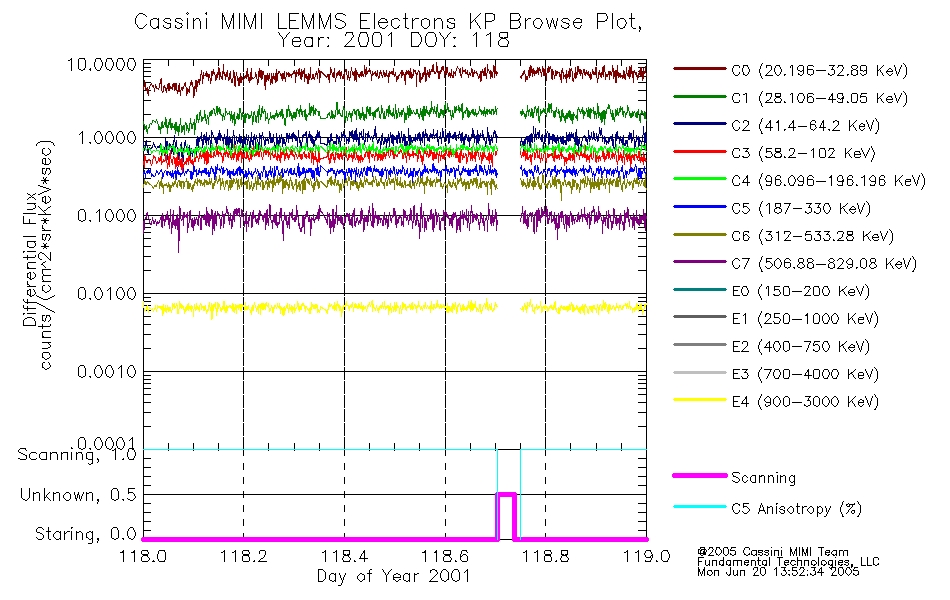Click the bright green C4 legend line swatch
Viewport: 950px width, 600px height.
(699, 179)
